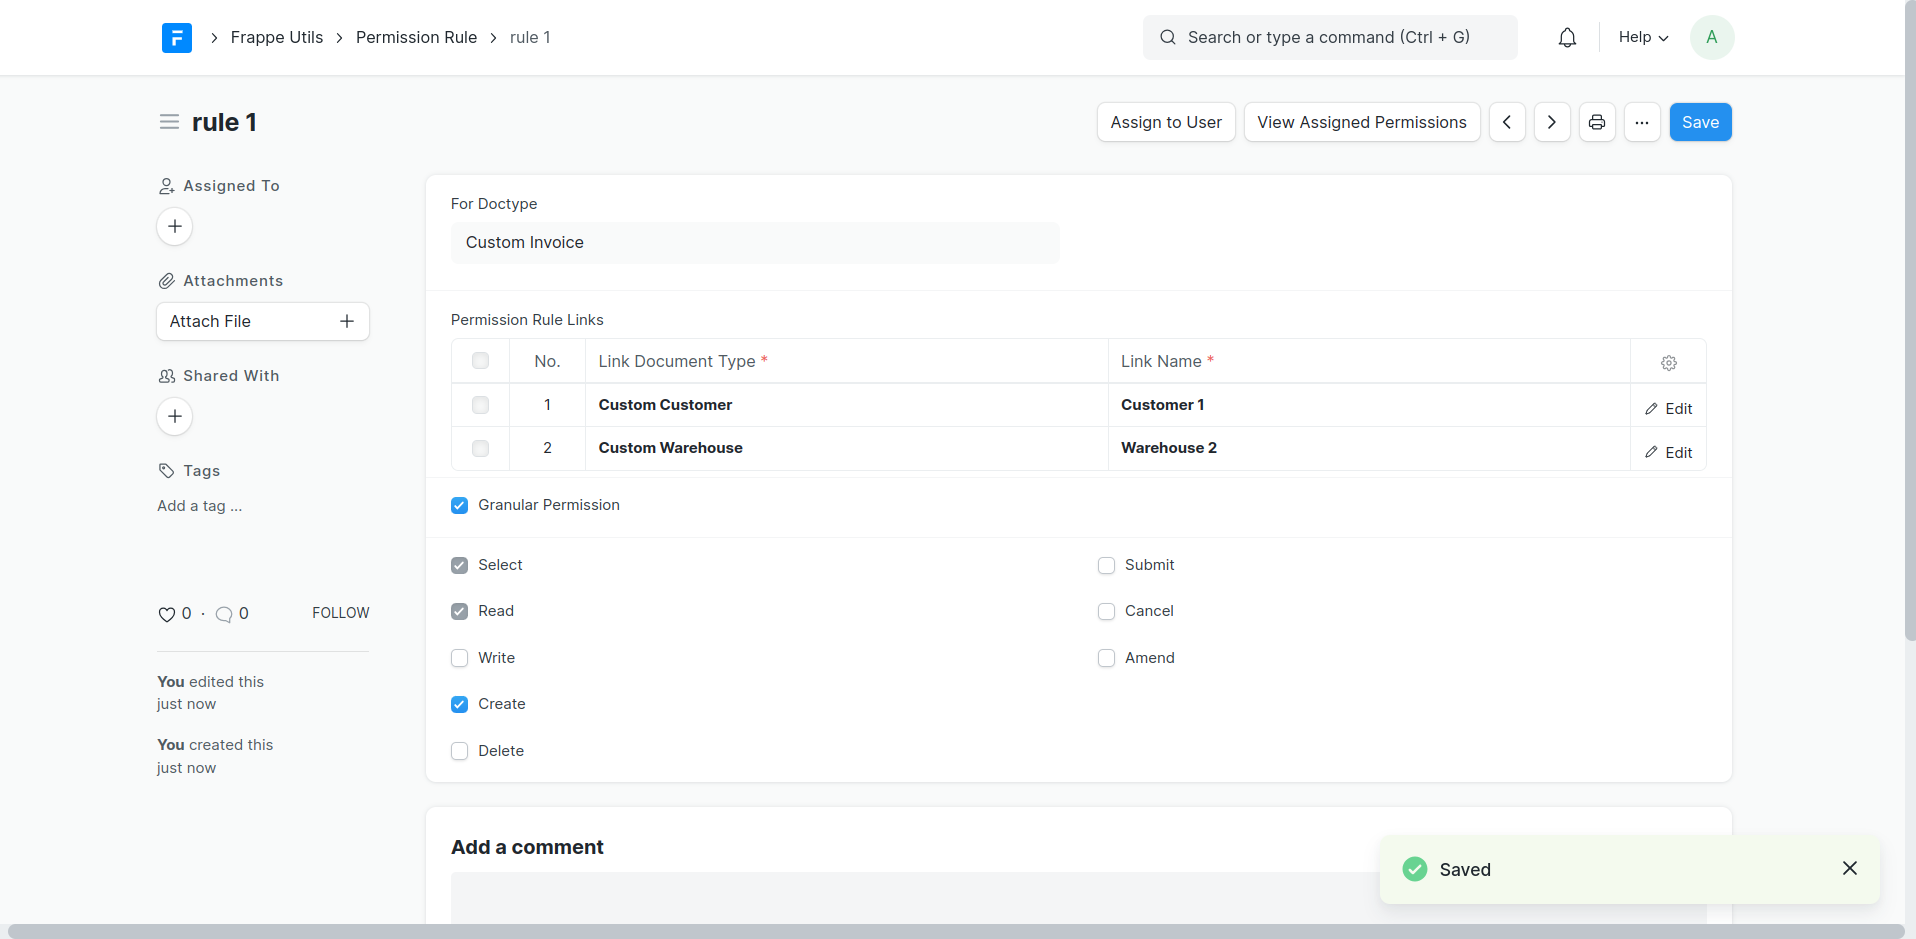This screenshot has width=1916, height=939.
Task: Add assignee with plus under Assigned To
Action: pos(175,226)
